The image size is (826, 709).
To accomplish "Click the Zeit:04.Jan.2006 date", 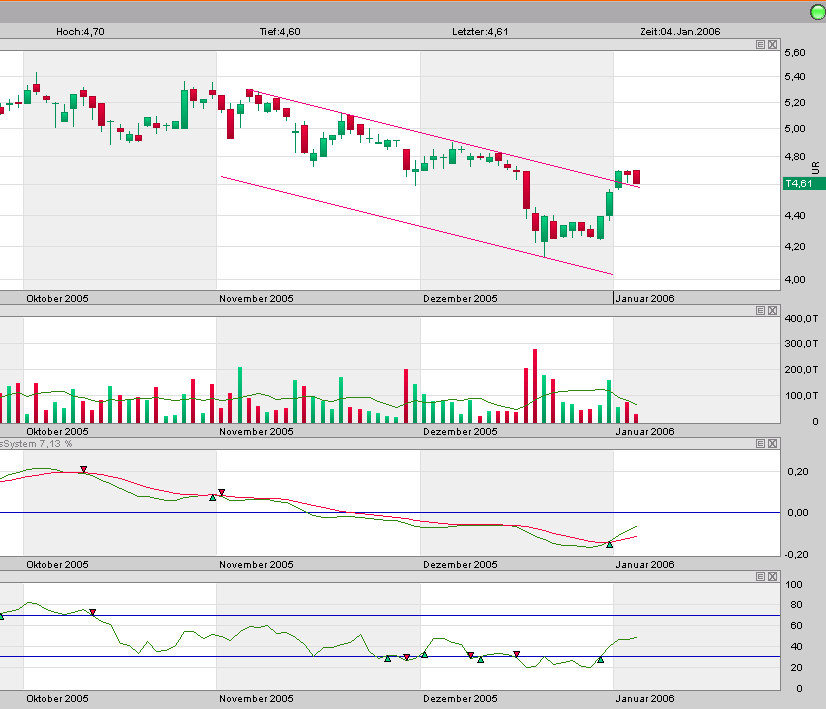I will point(680,32).
